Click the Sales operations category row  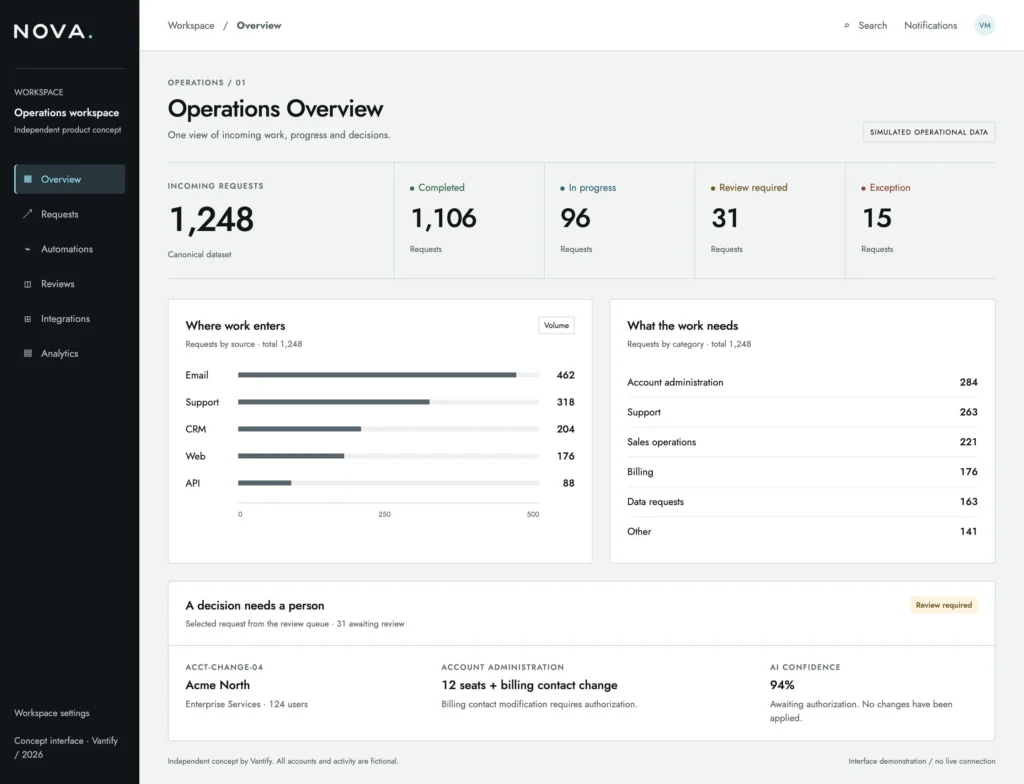pyautogui.click(x=802, y=442)
